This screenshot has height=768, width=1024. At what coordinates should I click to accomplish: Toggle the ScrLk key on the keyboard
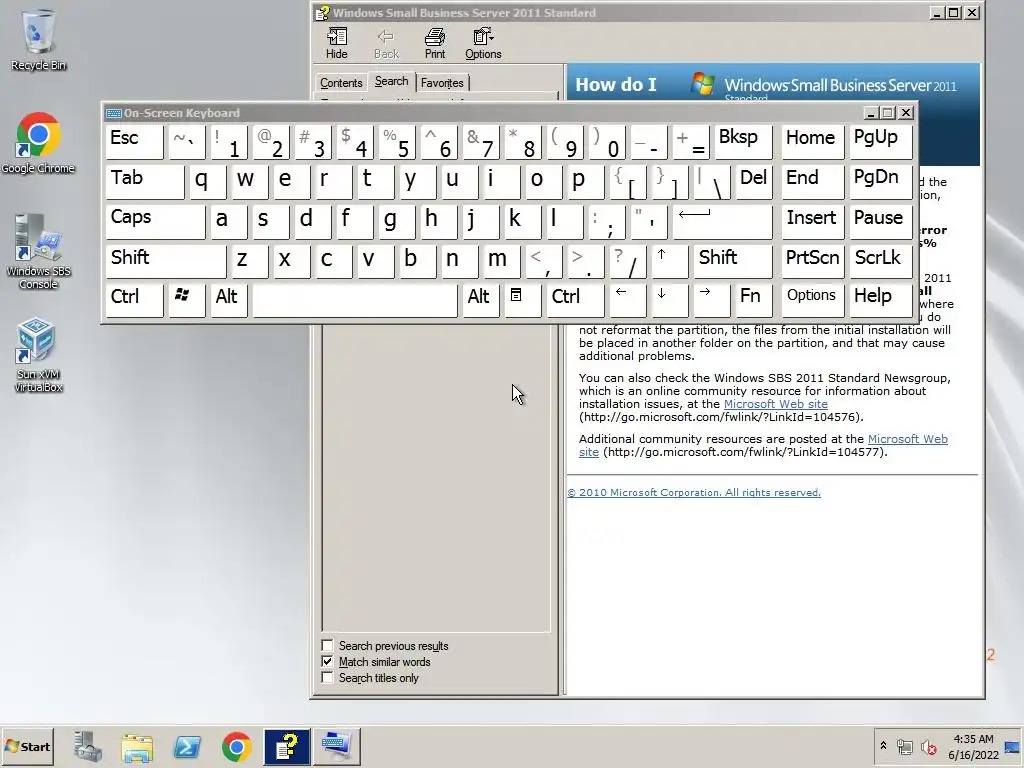(x=880, y=260)
